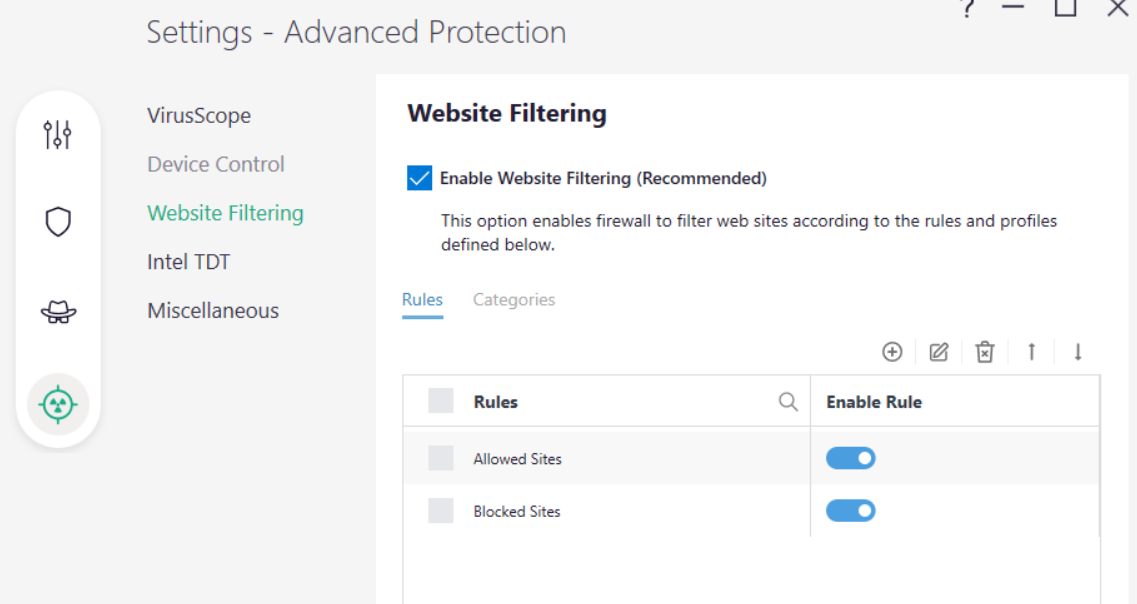This screenshot has width=1137, height=604.
Task: Move the selected rule up
Action: pyautogui.click(x=1030, y=352)
